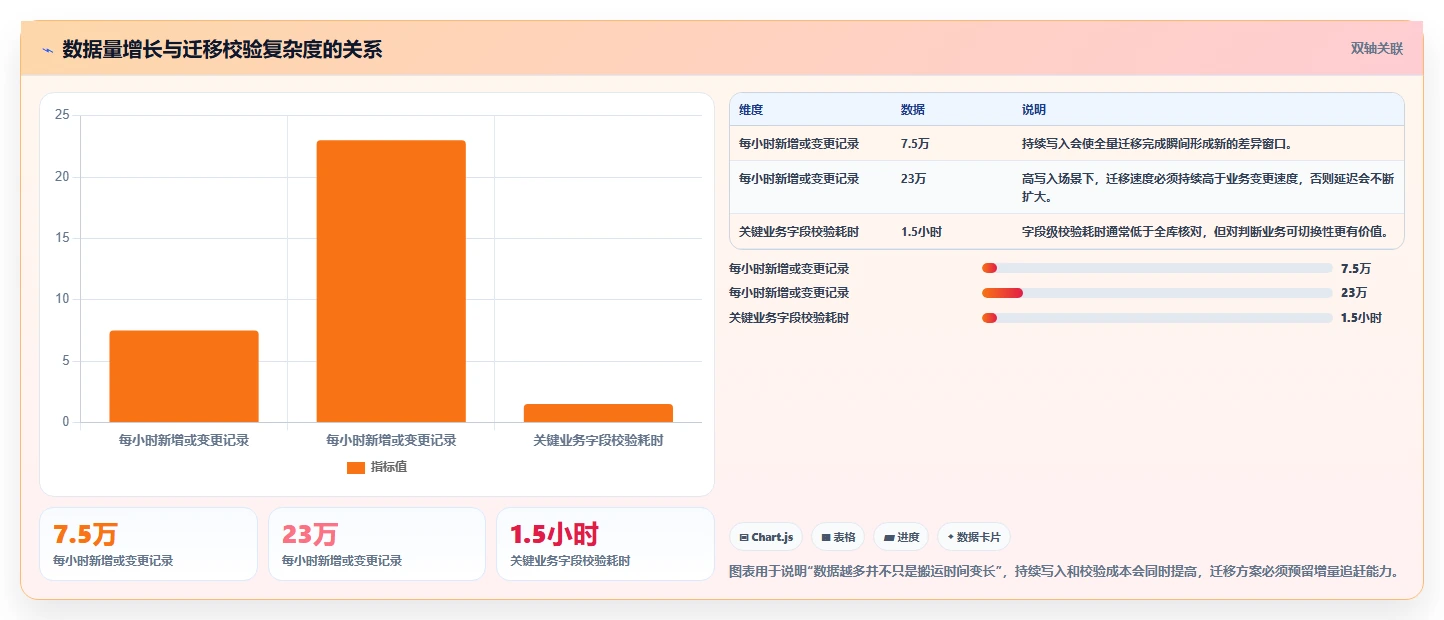Click the large orange 7.5万 stat card value
The image size is (1444, 620).
tap(85, 534)
